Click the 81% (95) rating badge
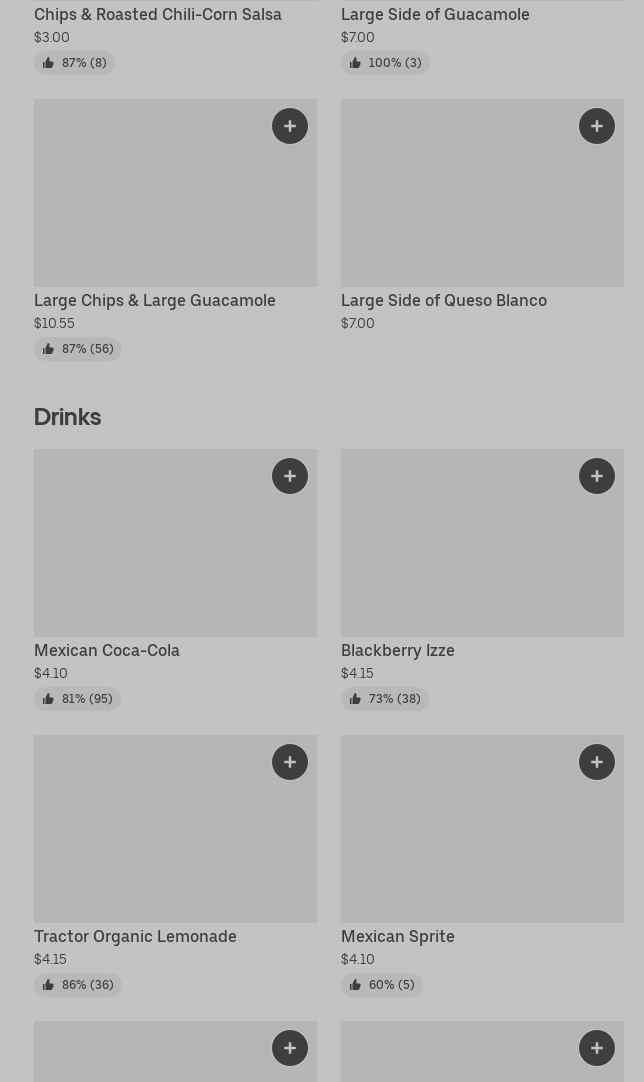Image resolution: width=644 pixels, height=1082 pixels. [77, 699]
